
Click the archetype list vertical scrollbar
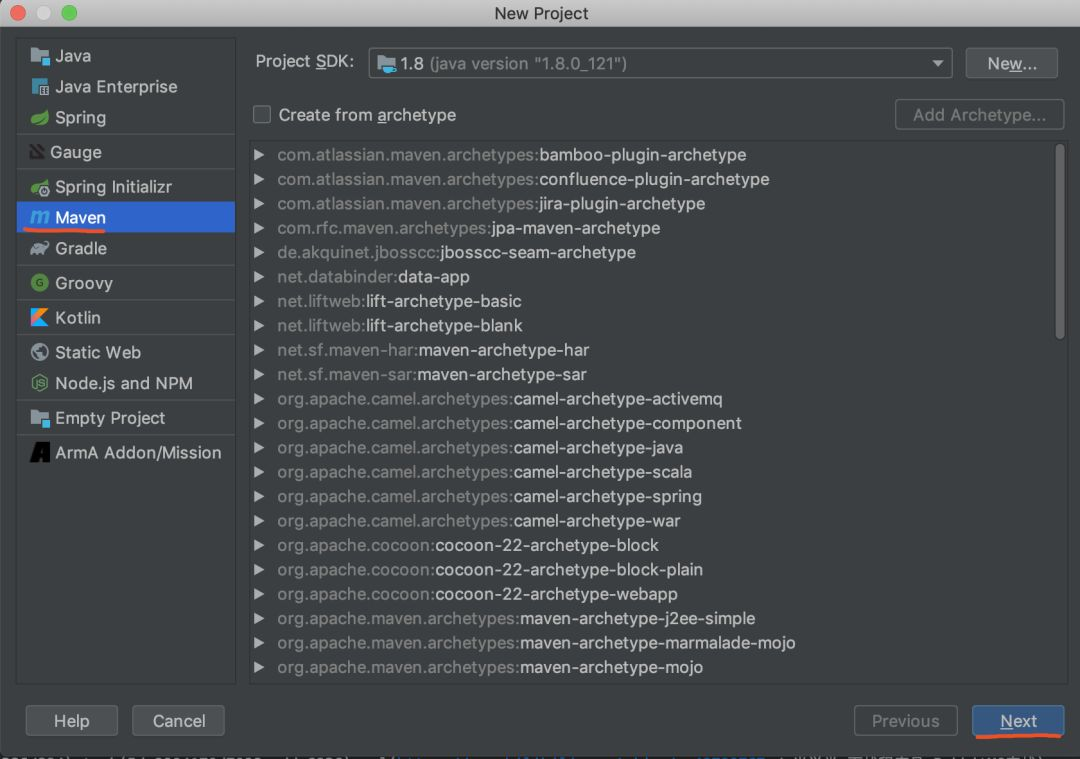[1059, 241]
